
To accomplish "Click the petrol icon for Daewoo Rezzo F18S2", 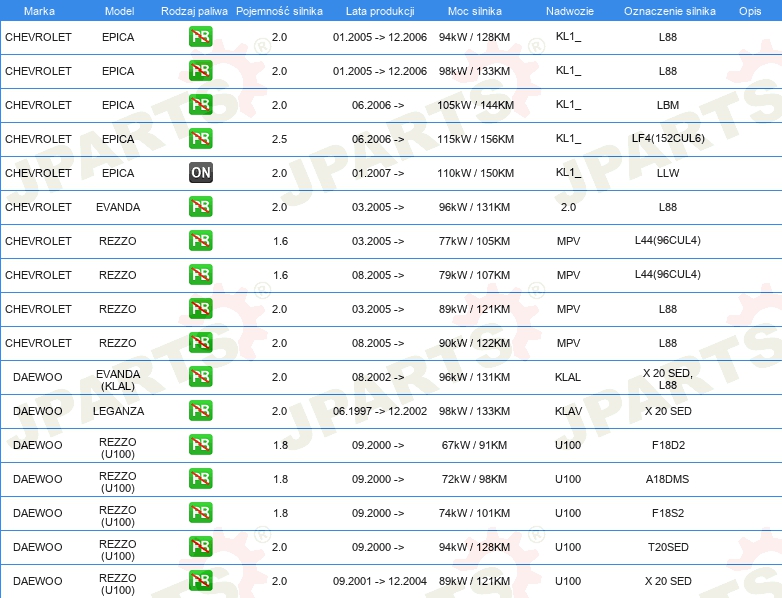I will pyautogui.click(x=200, y=512).
